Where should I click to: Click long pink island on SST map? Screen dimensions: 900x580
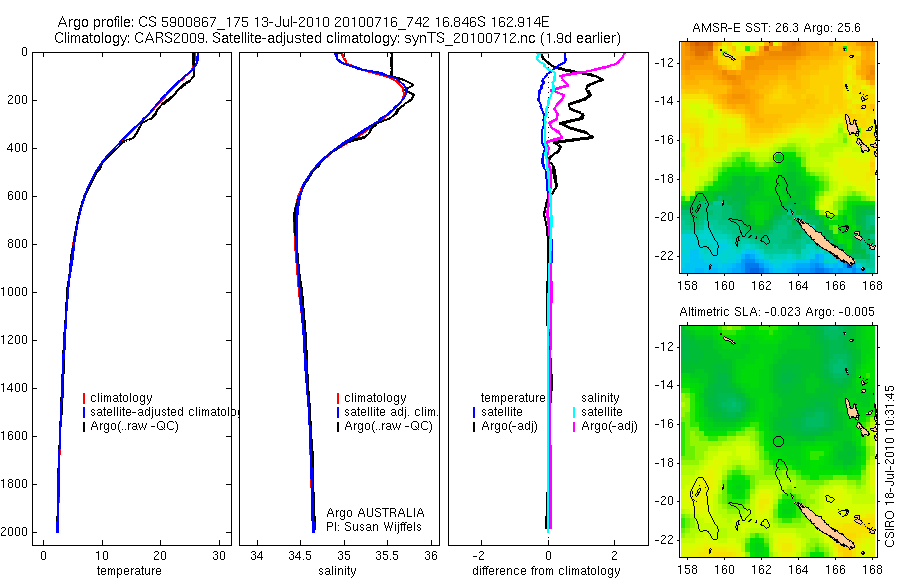[825, 241]
